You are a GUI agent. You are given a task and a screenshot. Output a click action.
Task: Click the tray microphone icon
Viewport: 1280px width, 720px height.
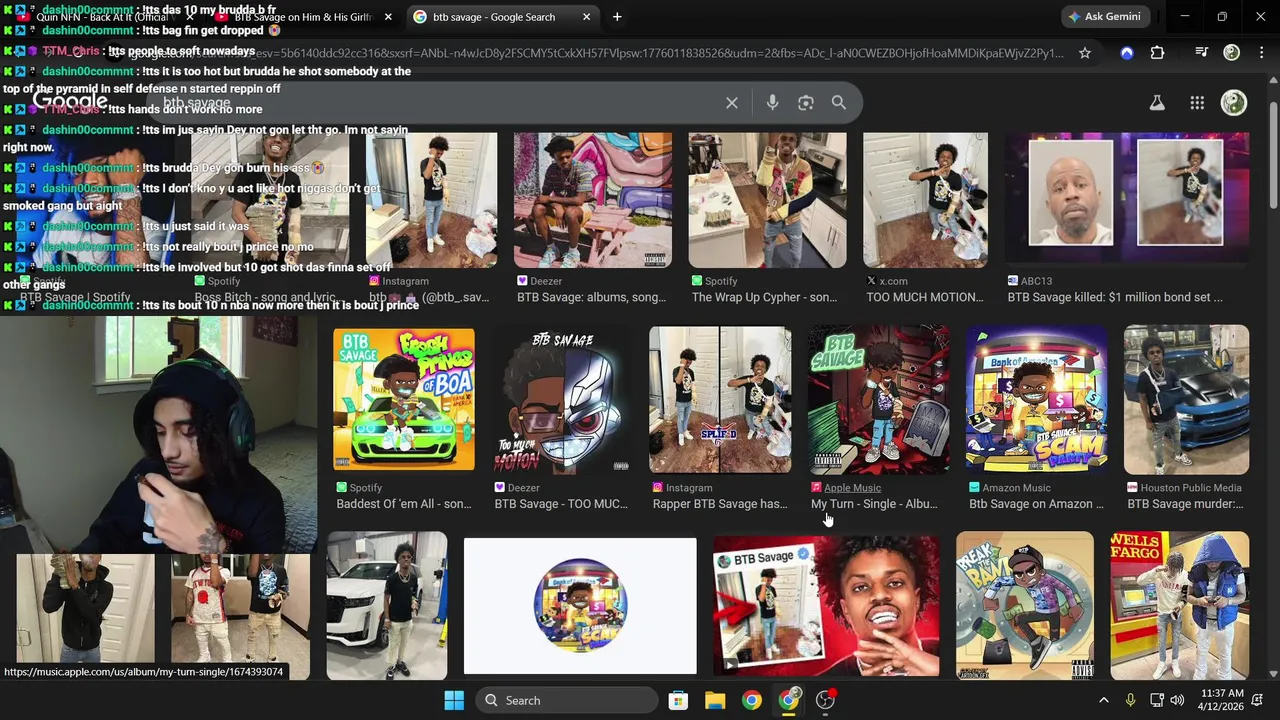(1130, 700)
